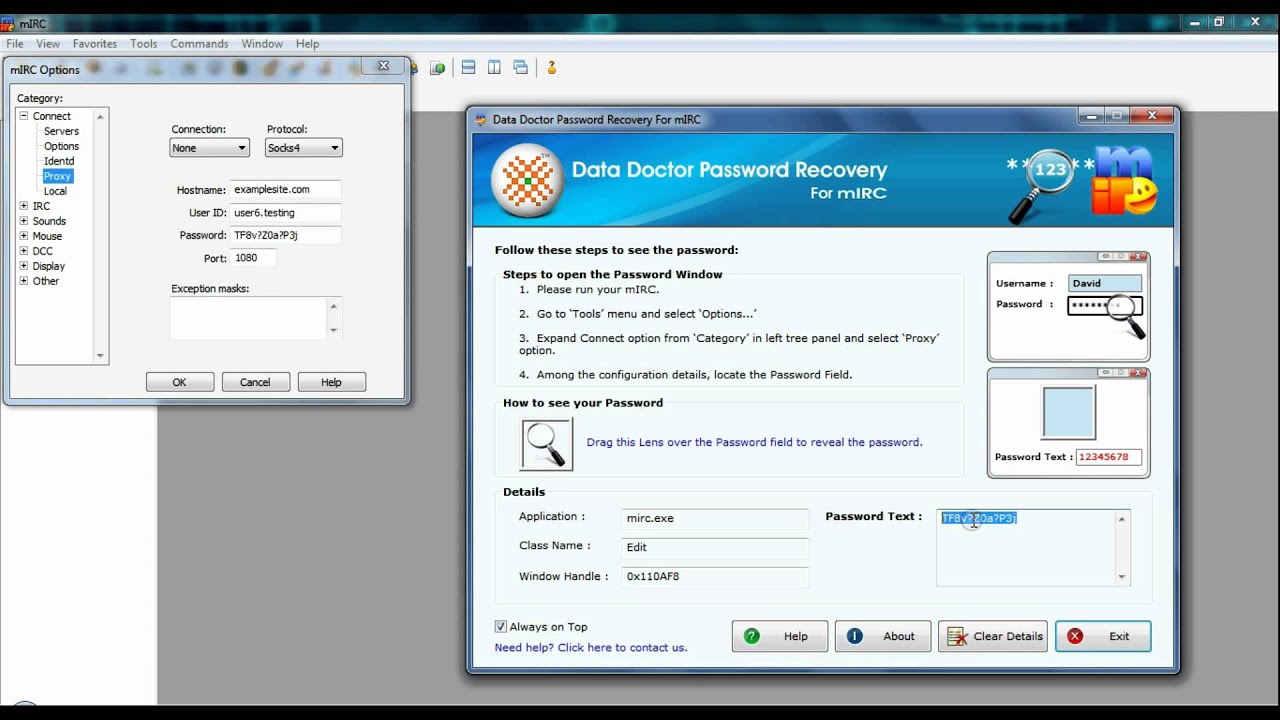This screenshot has height=720, width=1280.
Task: Click the About button in Data Doctor
Action: pos(883,636)
